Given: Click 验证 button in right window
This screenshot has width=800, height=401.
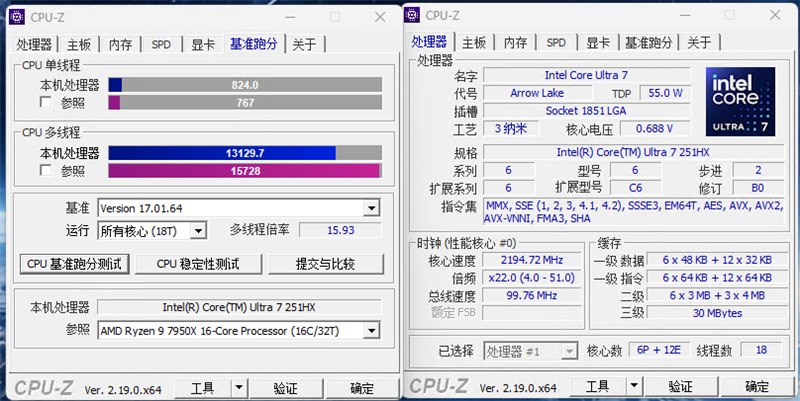Looking at the screenshot, I should pyautogui.click(x=681, y=386).
